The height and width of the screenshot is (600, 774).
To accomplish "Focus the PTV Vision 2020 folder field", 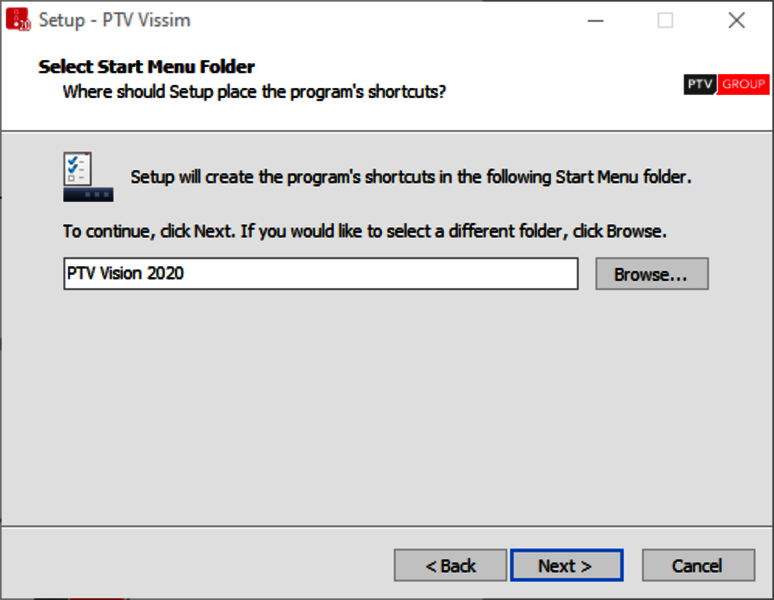I will [x=321, y=274].
